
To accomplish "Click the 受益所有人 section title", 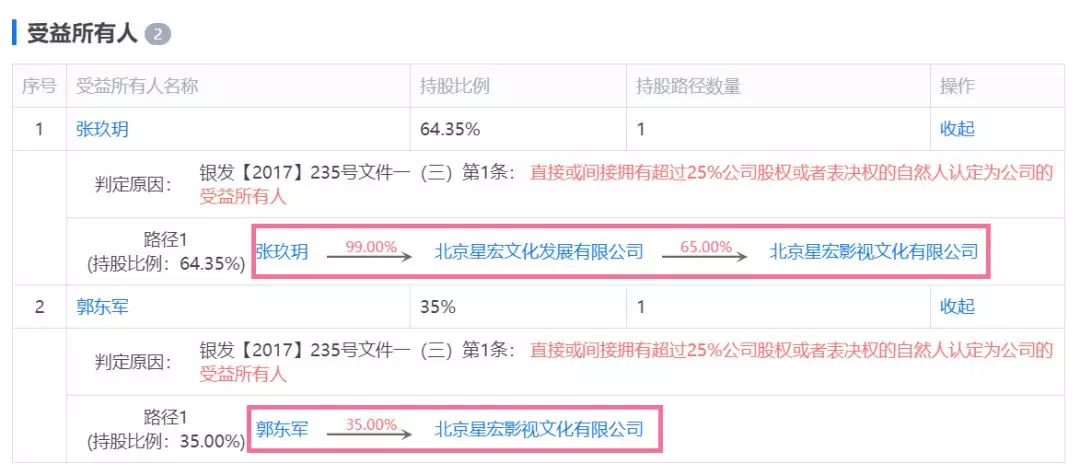I will (82, 33).
